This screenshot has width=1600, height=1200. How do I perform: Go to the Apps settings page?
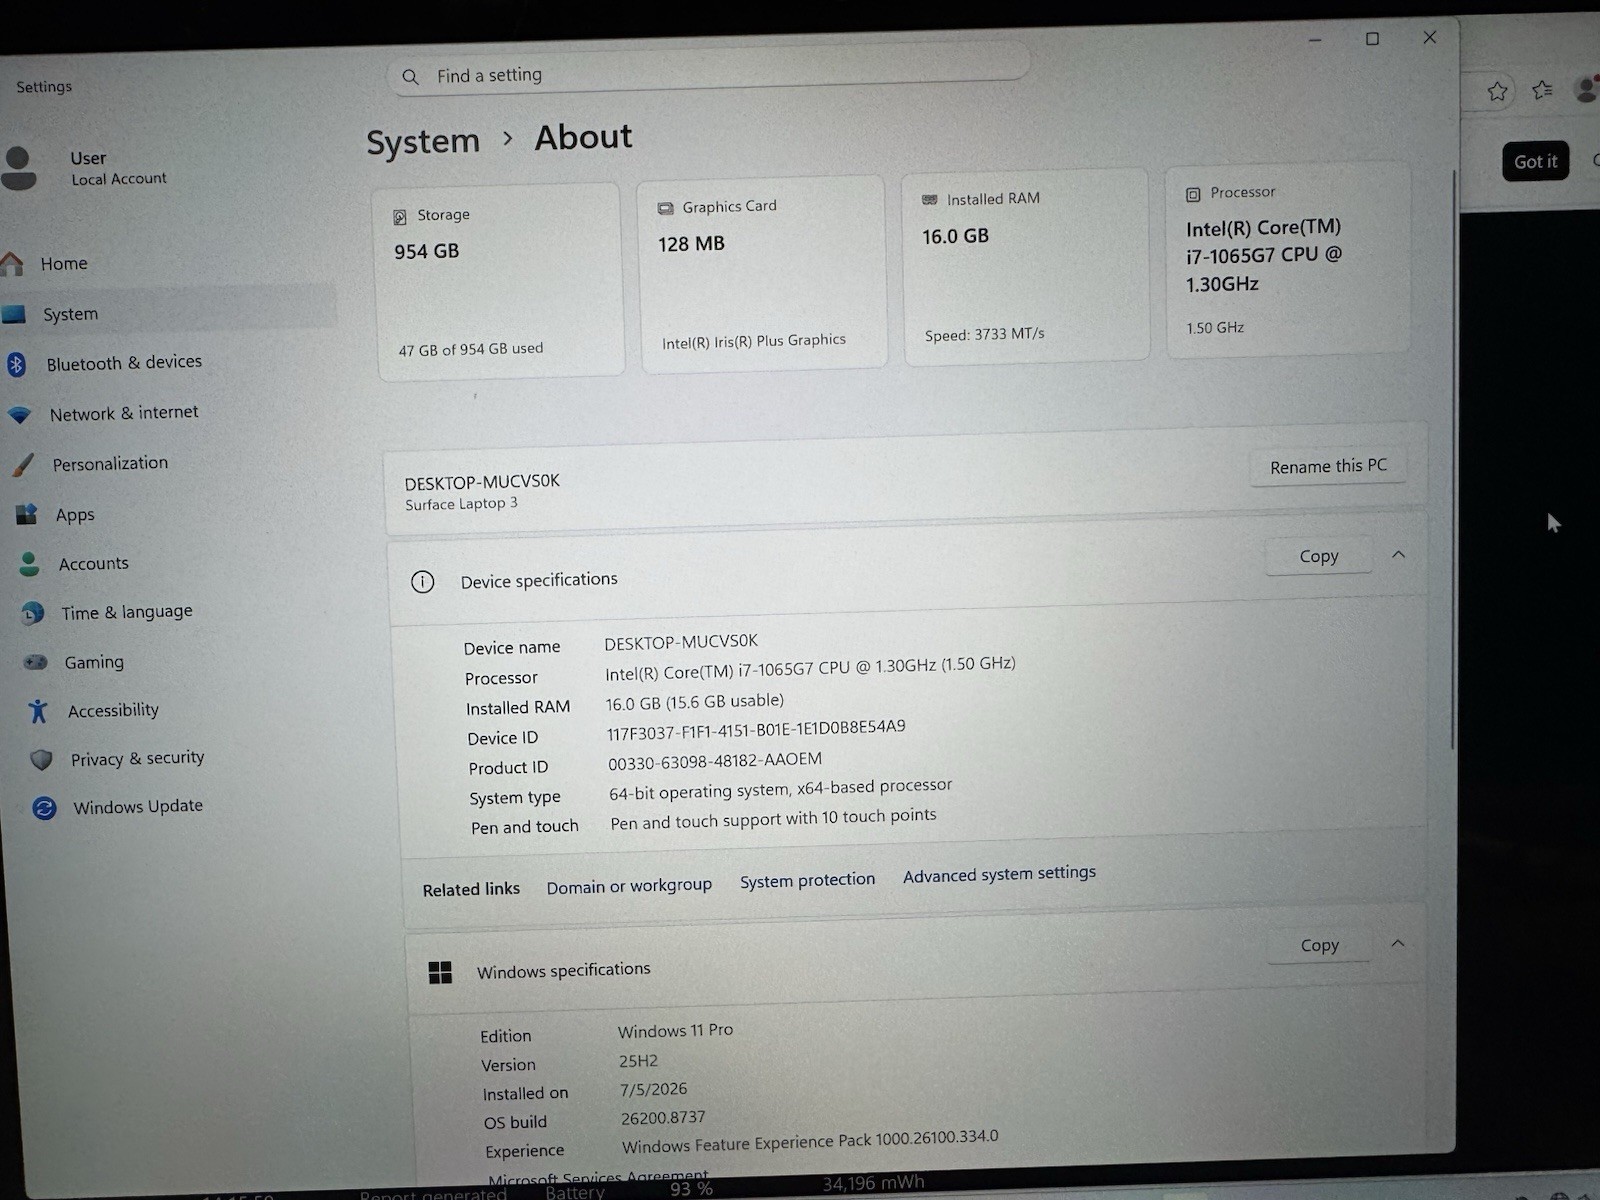[x=75, y=515]
